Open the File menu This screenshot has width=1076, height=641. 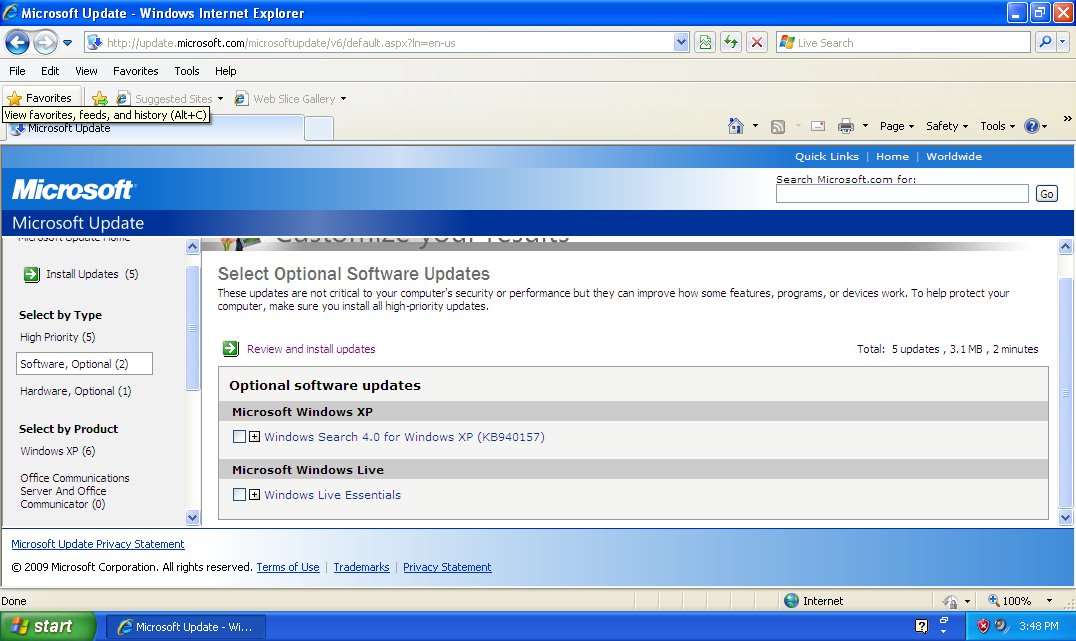click(17, 71)
